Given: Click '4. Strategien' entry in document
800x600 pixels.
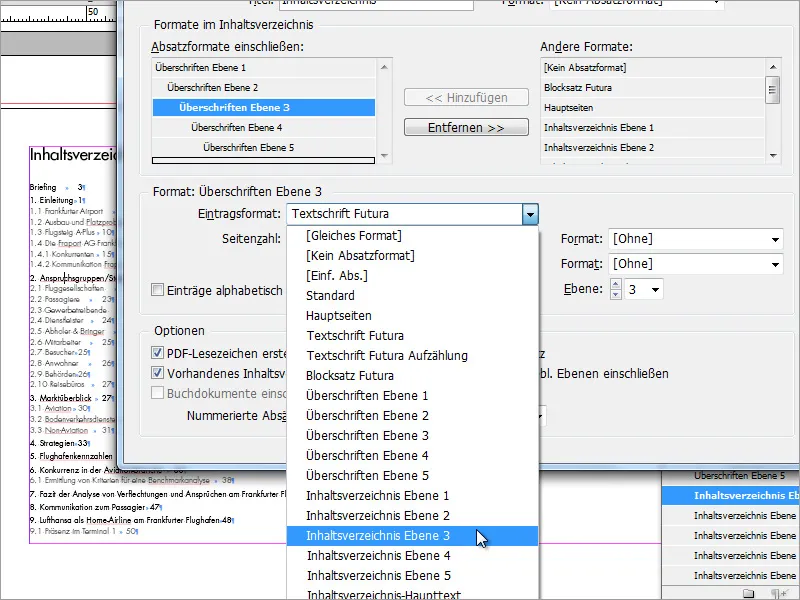Looking at the screenshot, I should [x=53, y=443].
